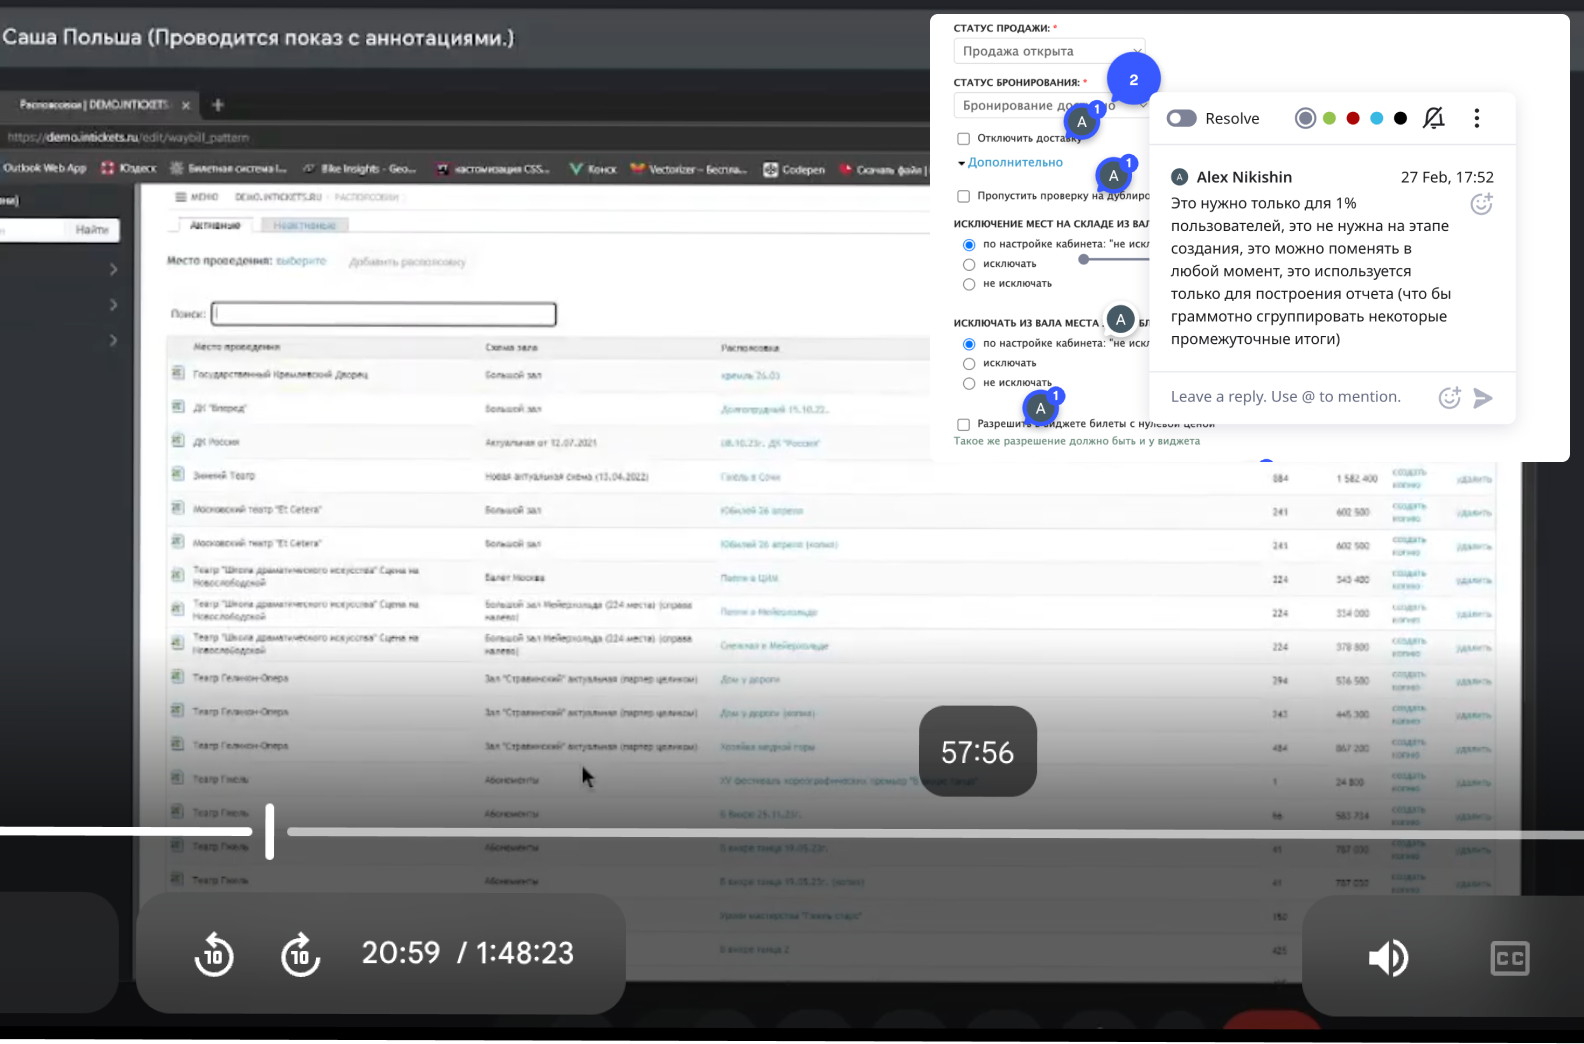Insert an emoji into the reply field

click(1449, 398)
